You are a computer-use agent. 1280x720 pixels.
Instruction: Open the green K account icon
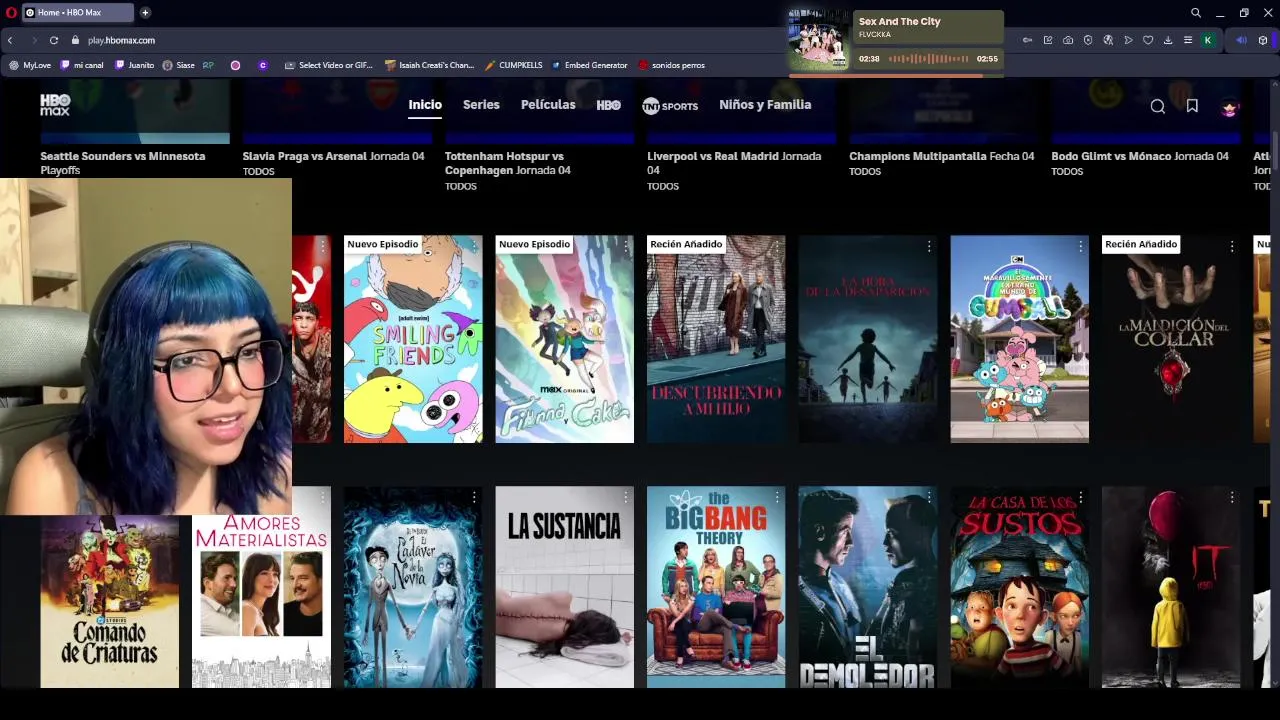[1208, 40]
